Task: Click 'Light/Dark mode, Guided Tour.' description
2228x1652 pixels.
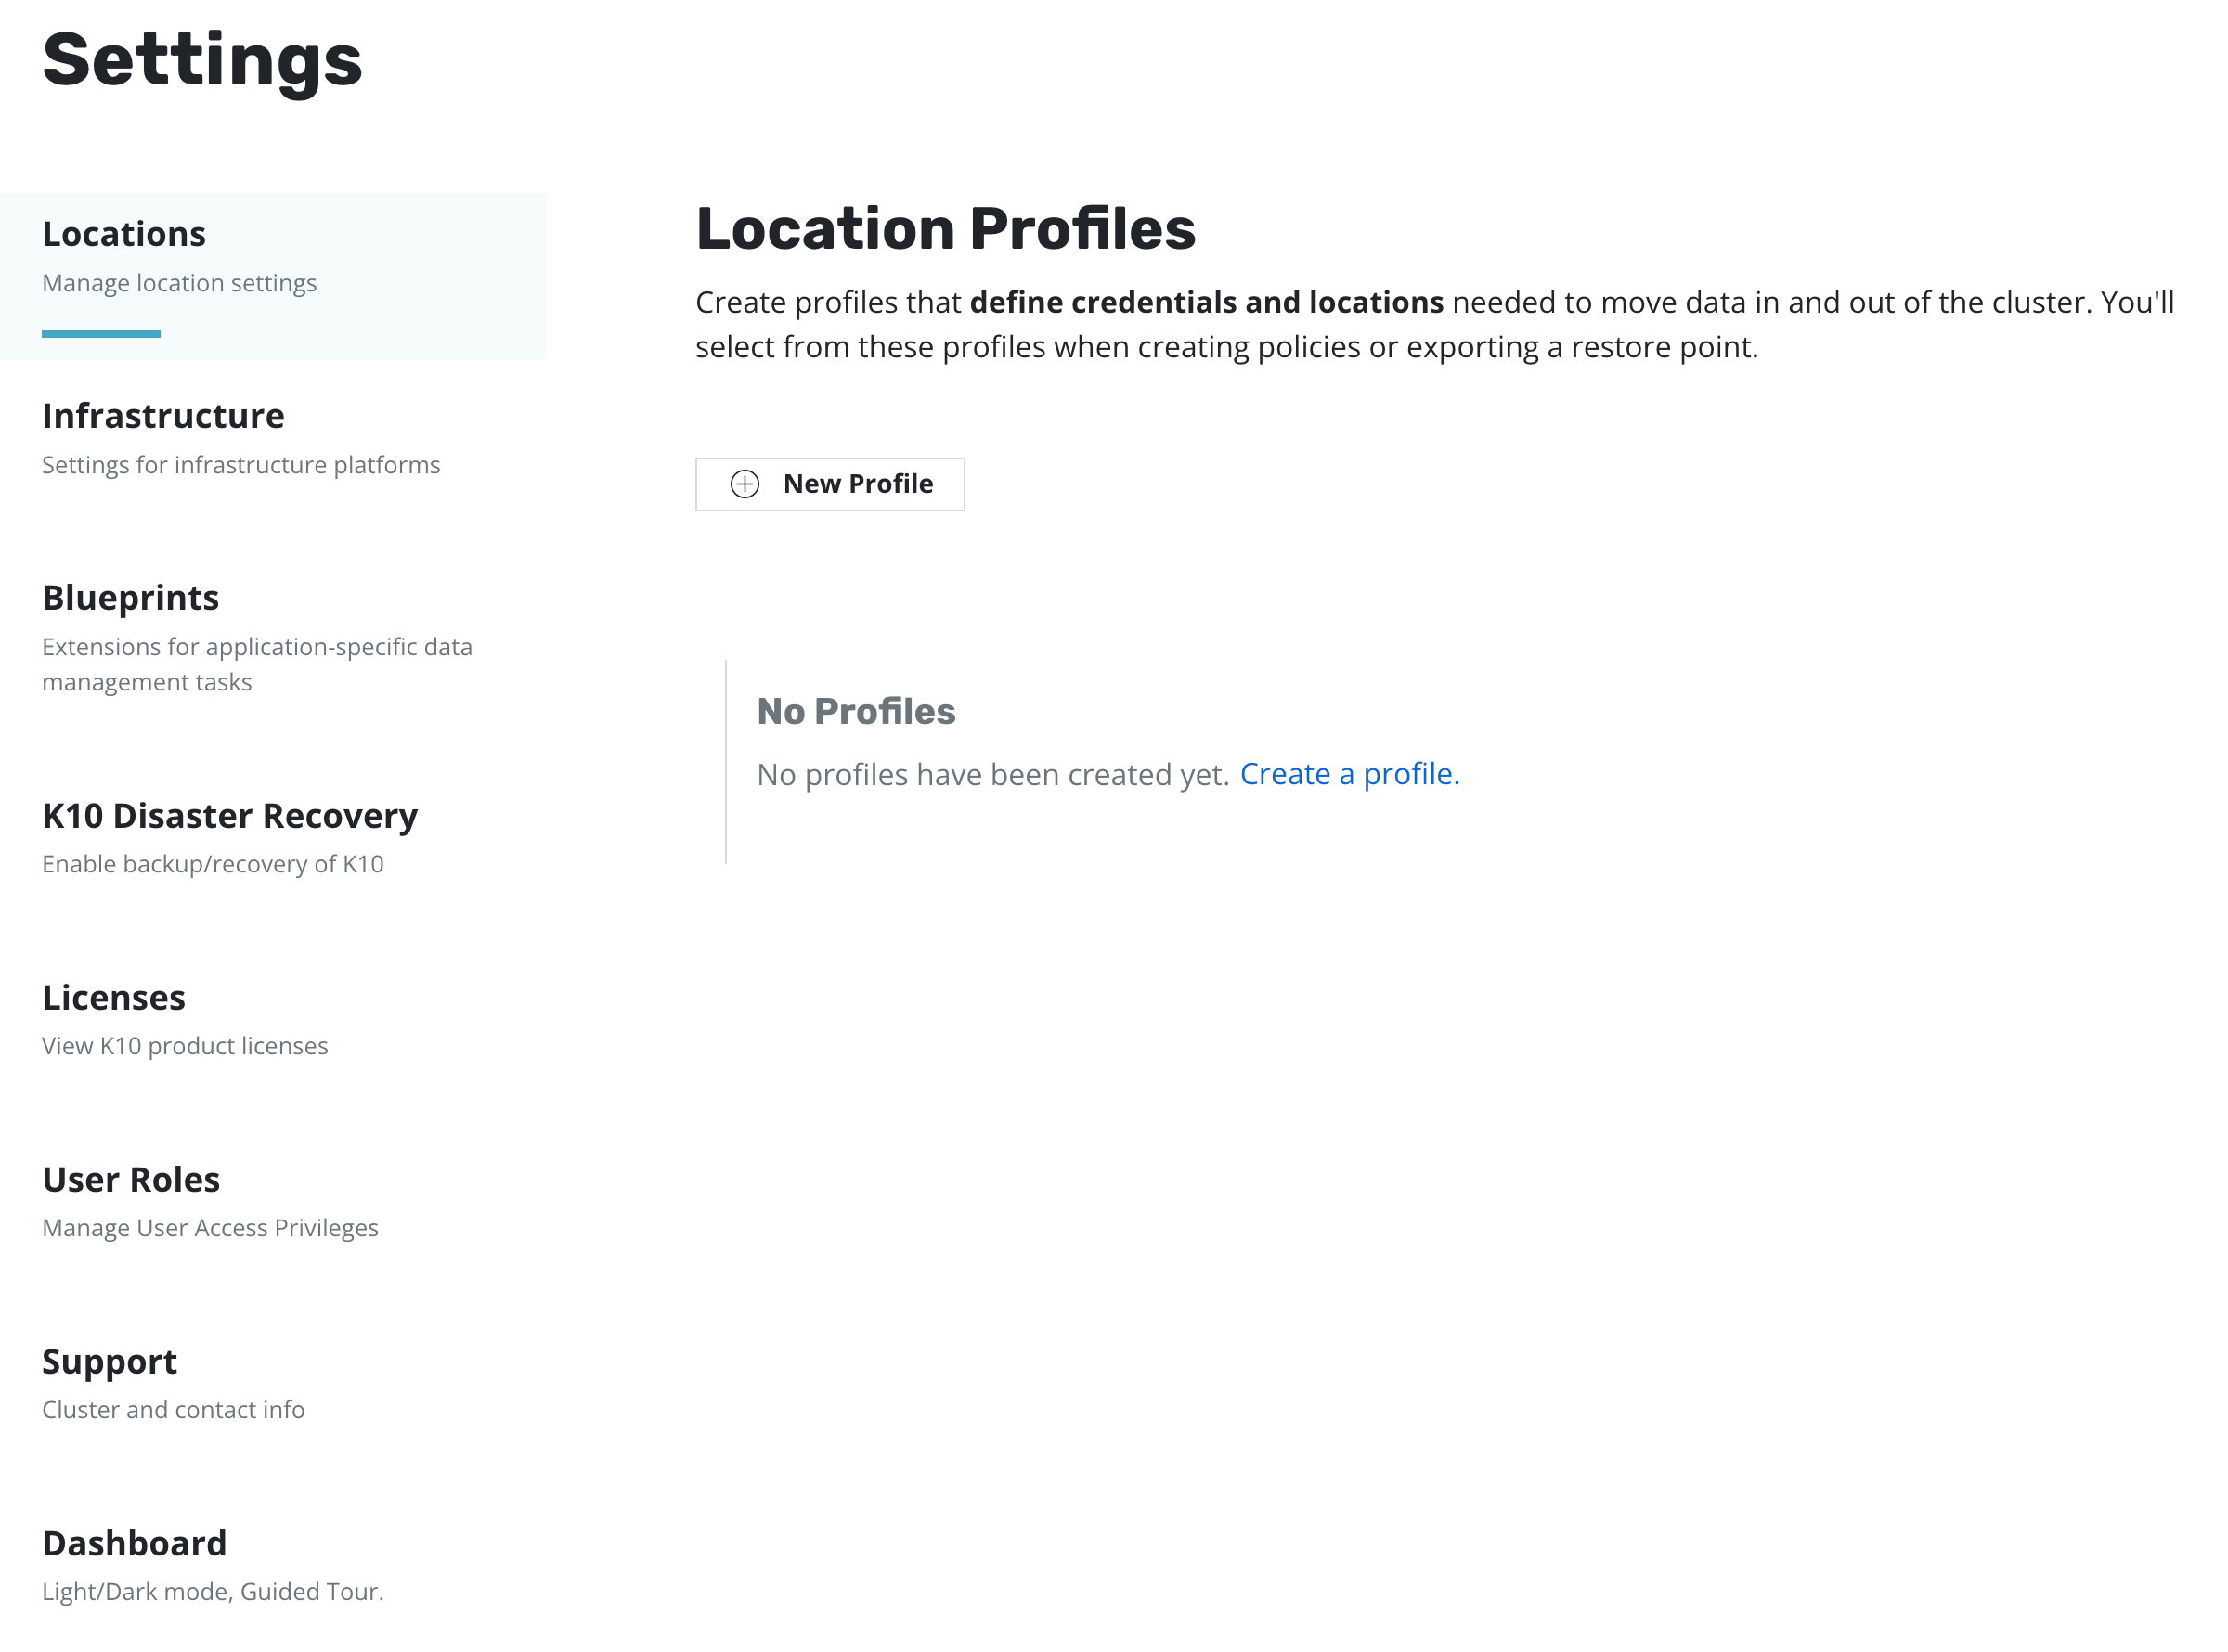Action: [212, 1592]
